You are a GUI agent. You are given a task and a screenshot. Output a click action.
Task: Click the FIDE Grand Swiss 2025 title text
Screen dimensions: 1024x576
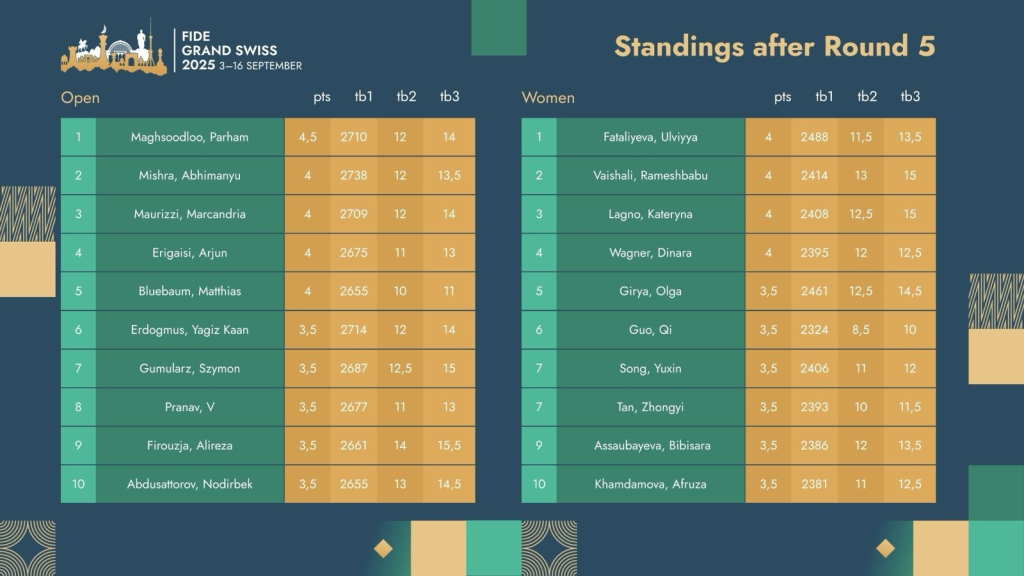click(x=237, y=50)
